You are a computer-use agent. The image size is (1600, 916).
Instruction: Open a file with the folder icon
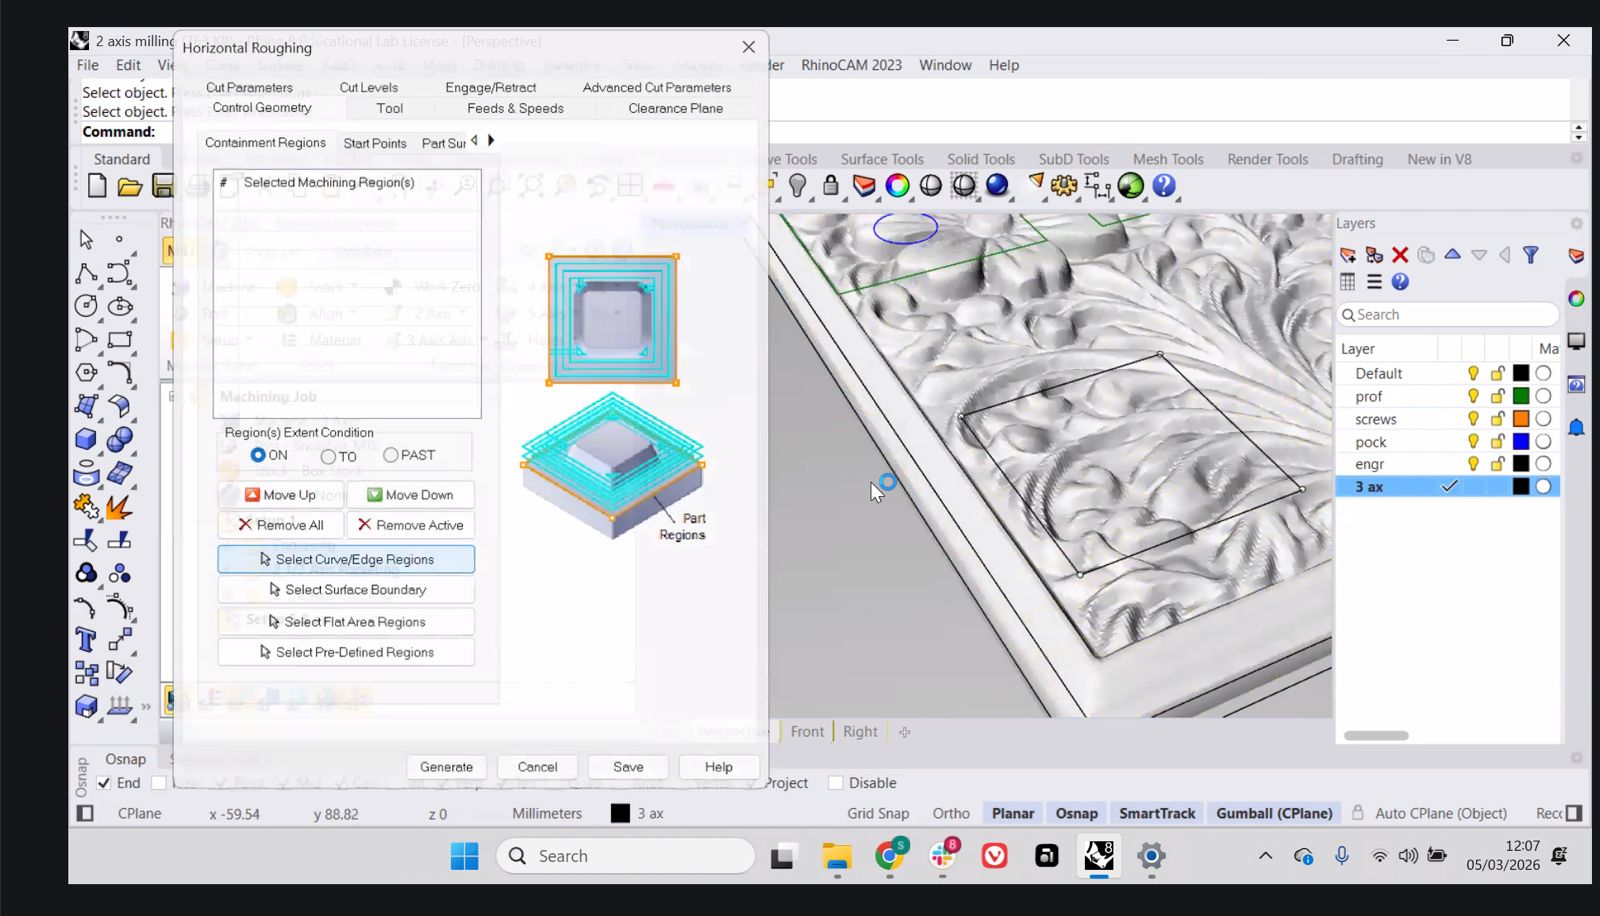(130, 186)
